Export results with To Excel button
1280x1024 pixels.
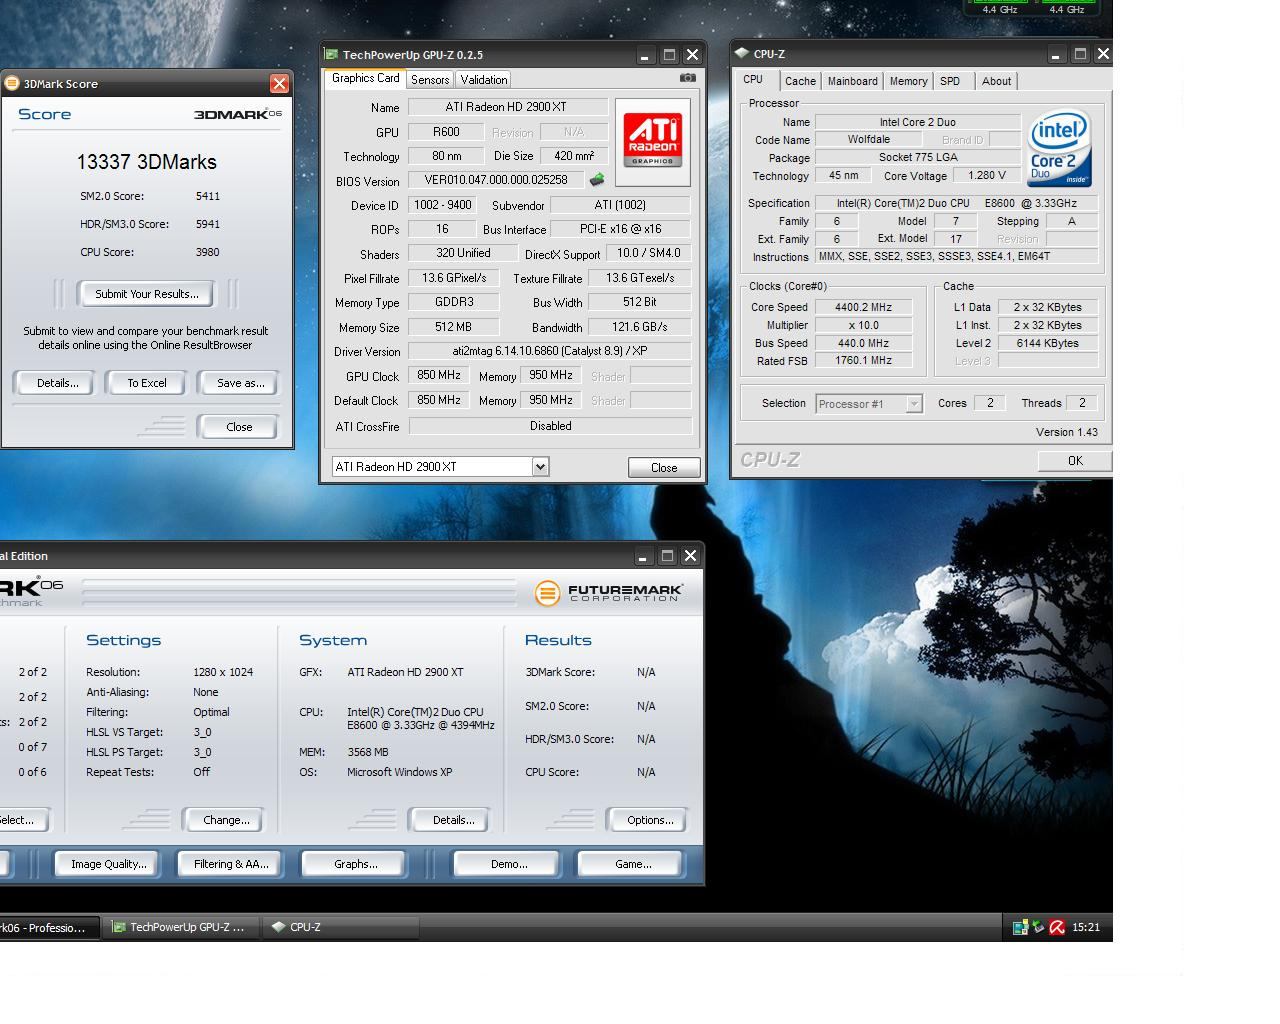(x=147, y=383)
